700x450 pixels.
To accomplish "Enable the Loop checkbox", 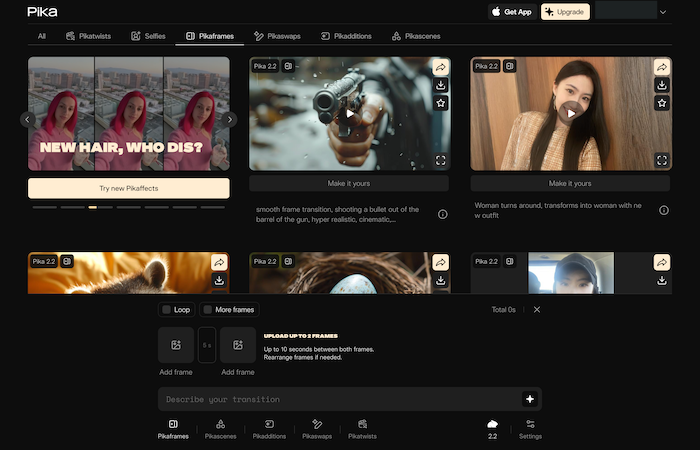I will [x=167, y=310].
